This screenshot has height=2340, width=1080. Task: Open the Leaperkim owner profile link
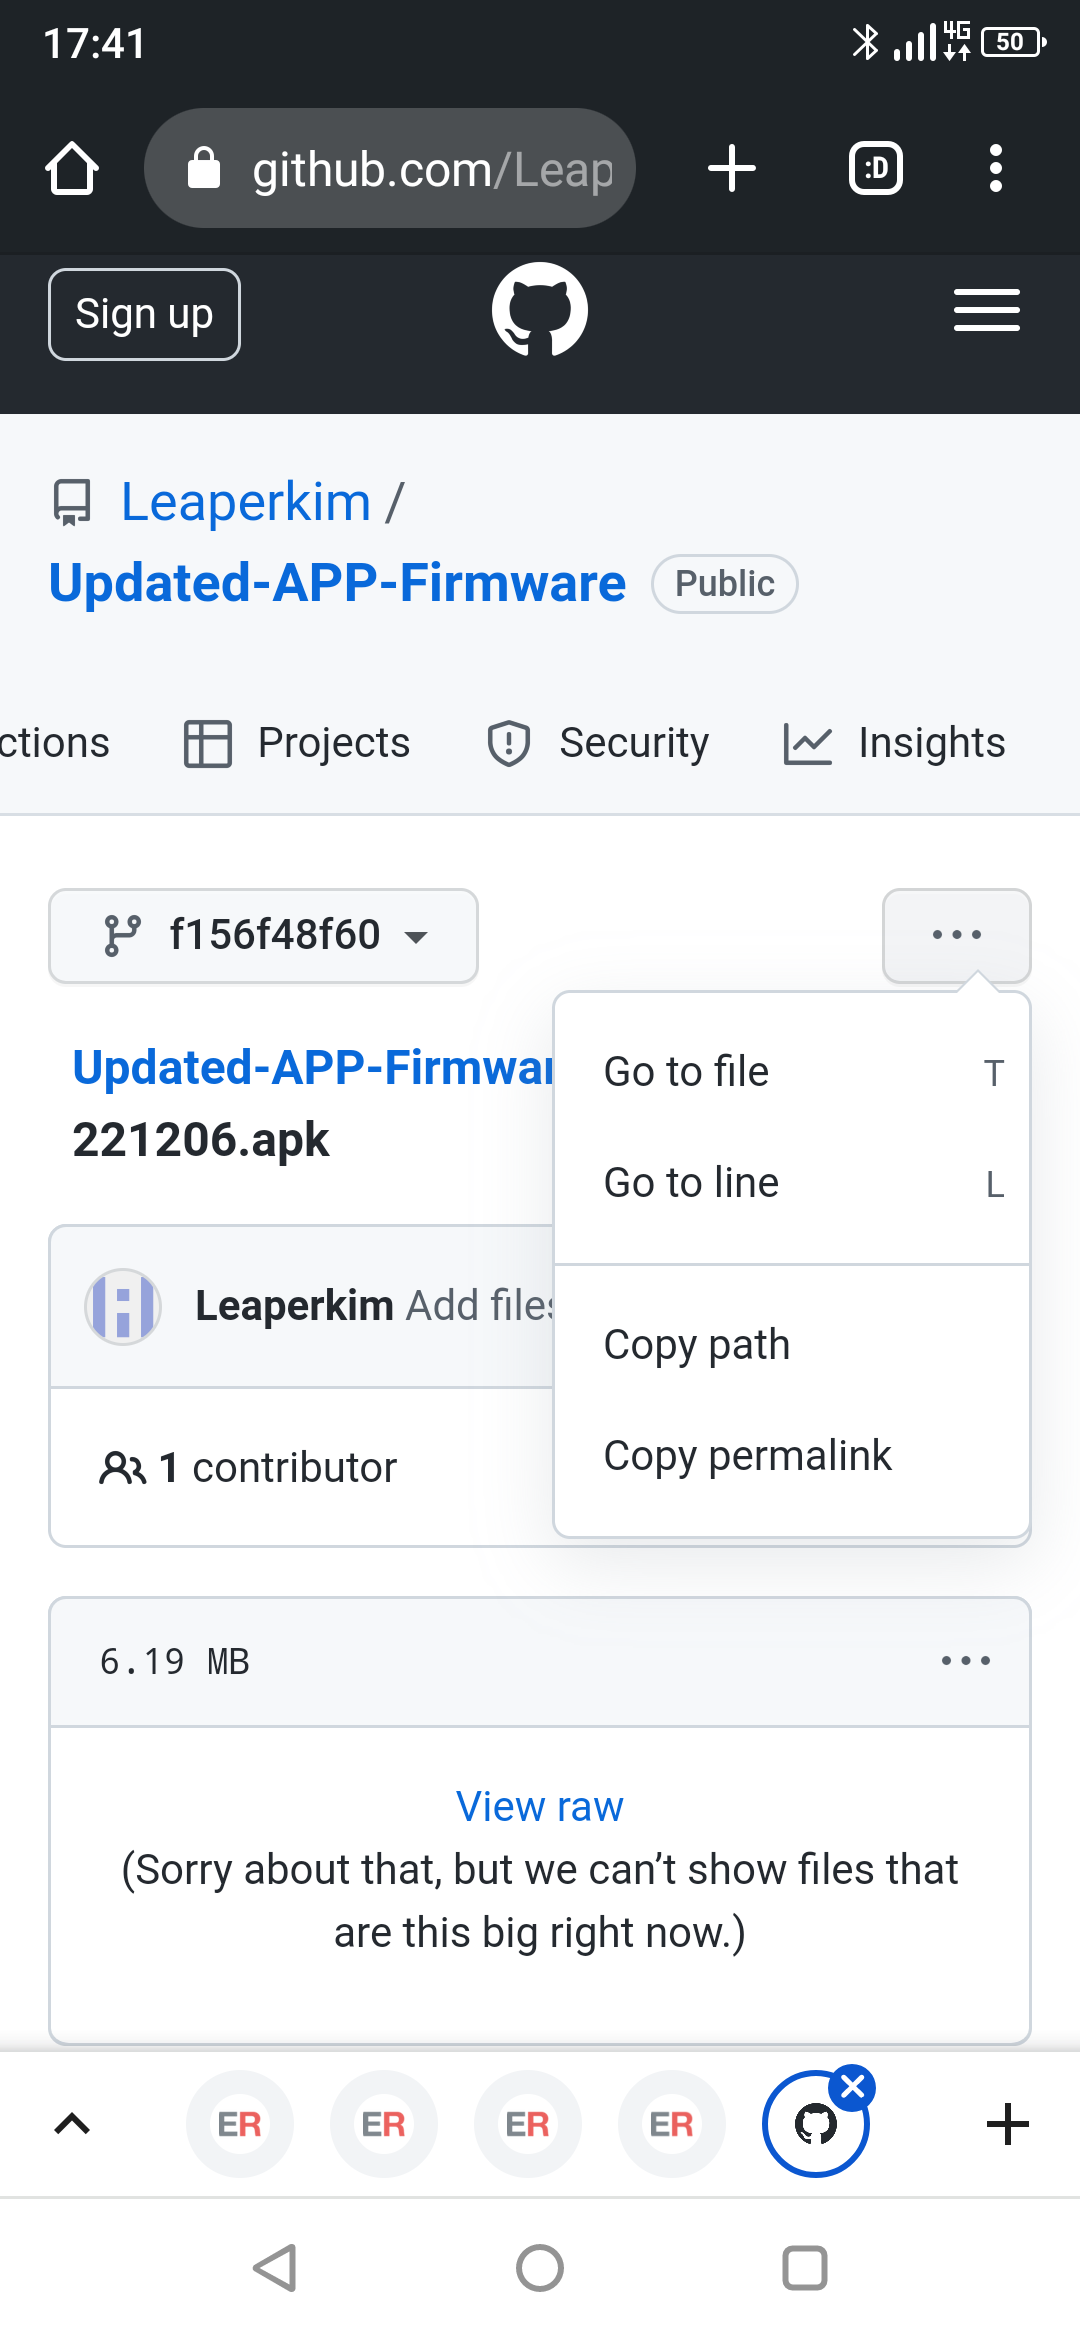click(x=246, y=502)
